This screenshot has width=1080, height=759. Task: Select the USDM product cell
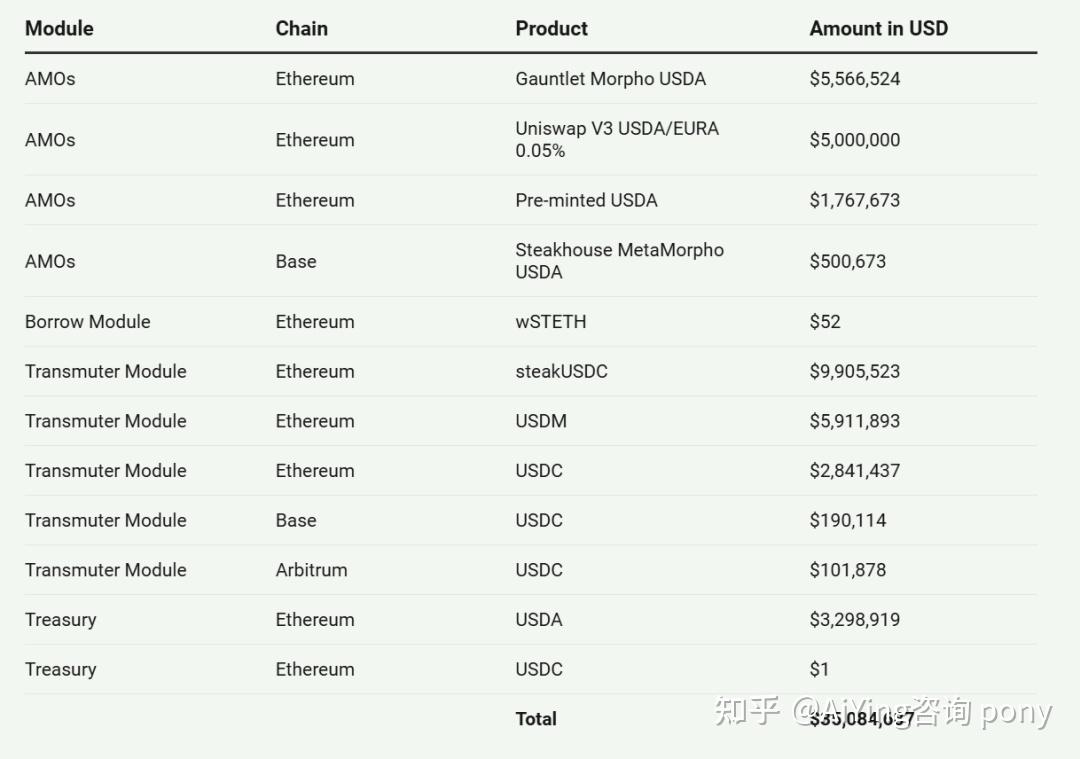point(540,421)
